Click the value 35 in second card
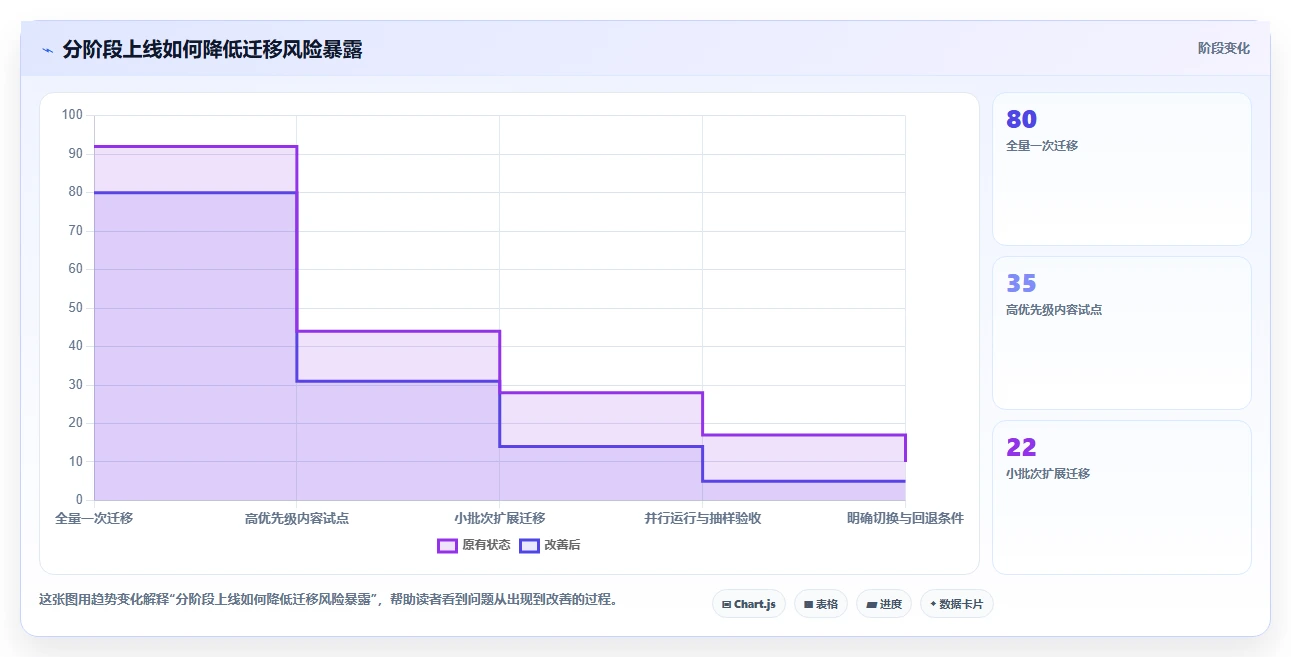The width and height of the screenshot is (1291, 657). [x=1021, y=284]
